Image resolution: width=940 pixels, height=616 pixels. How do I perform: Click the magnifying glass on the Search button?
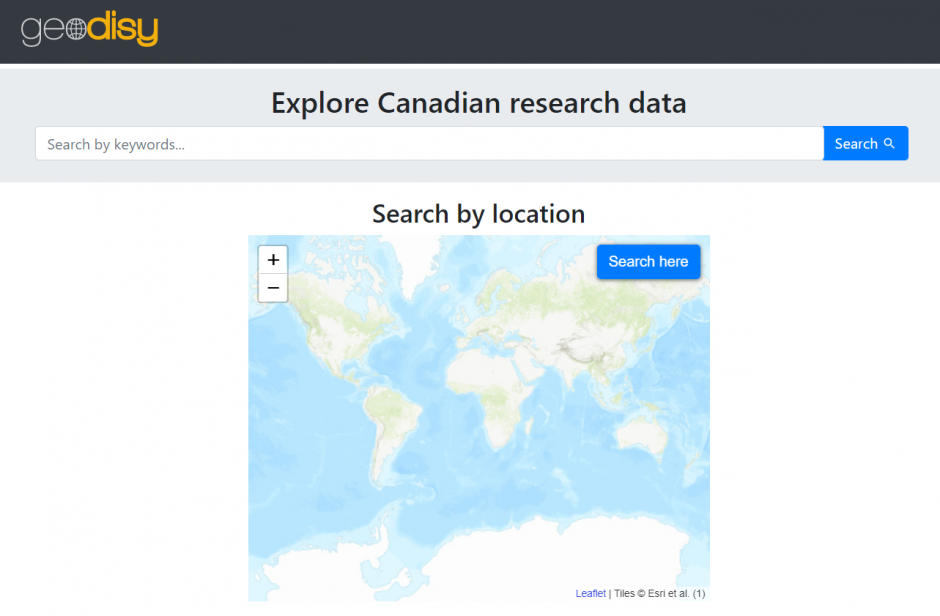click(x=889, y=143)
